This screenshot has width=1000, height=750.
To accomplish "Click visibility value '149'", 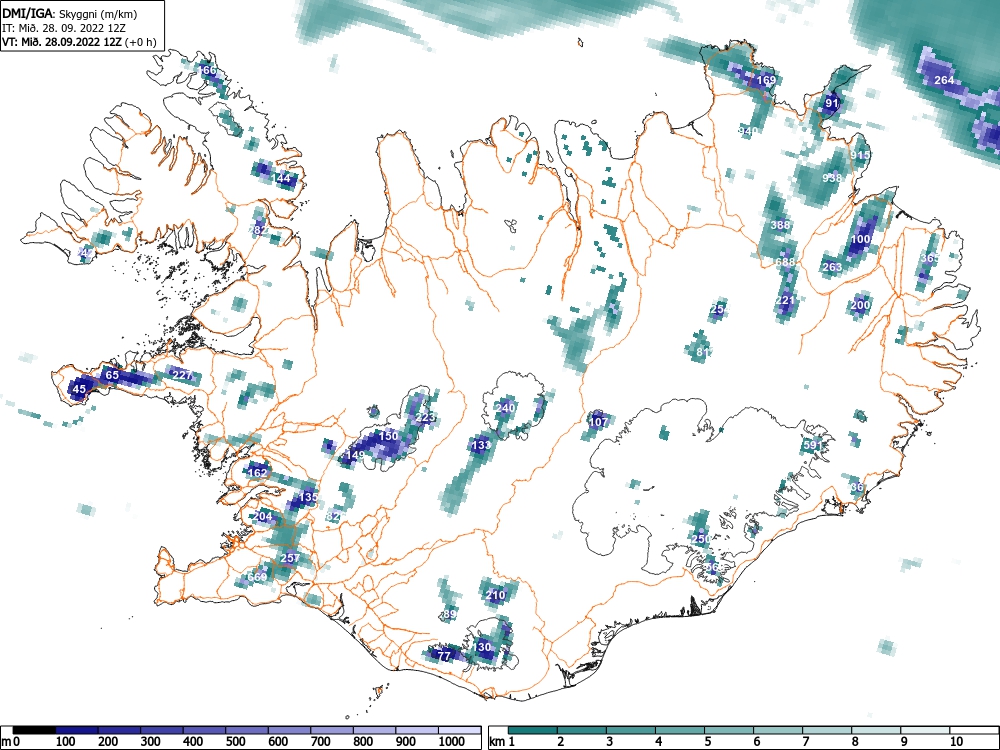I will tap(355, 455).
